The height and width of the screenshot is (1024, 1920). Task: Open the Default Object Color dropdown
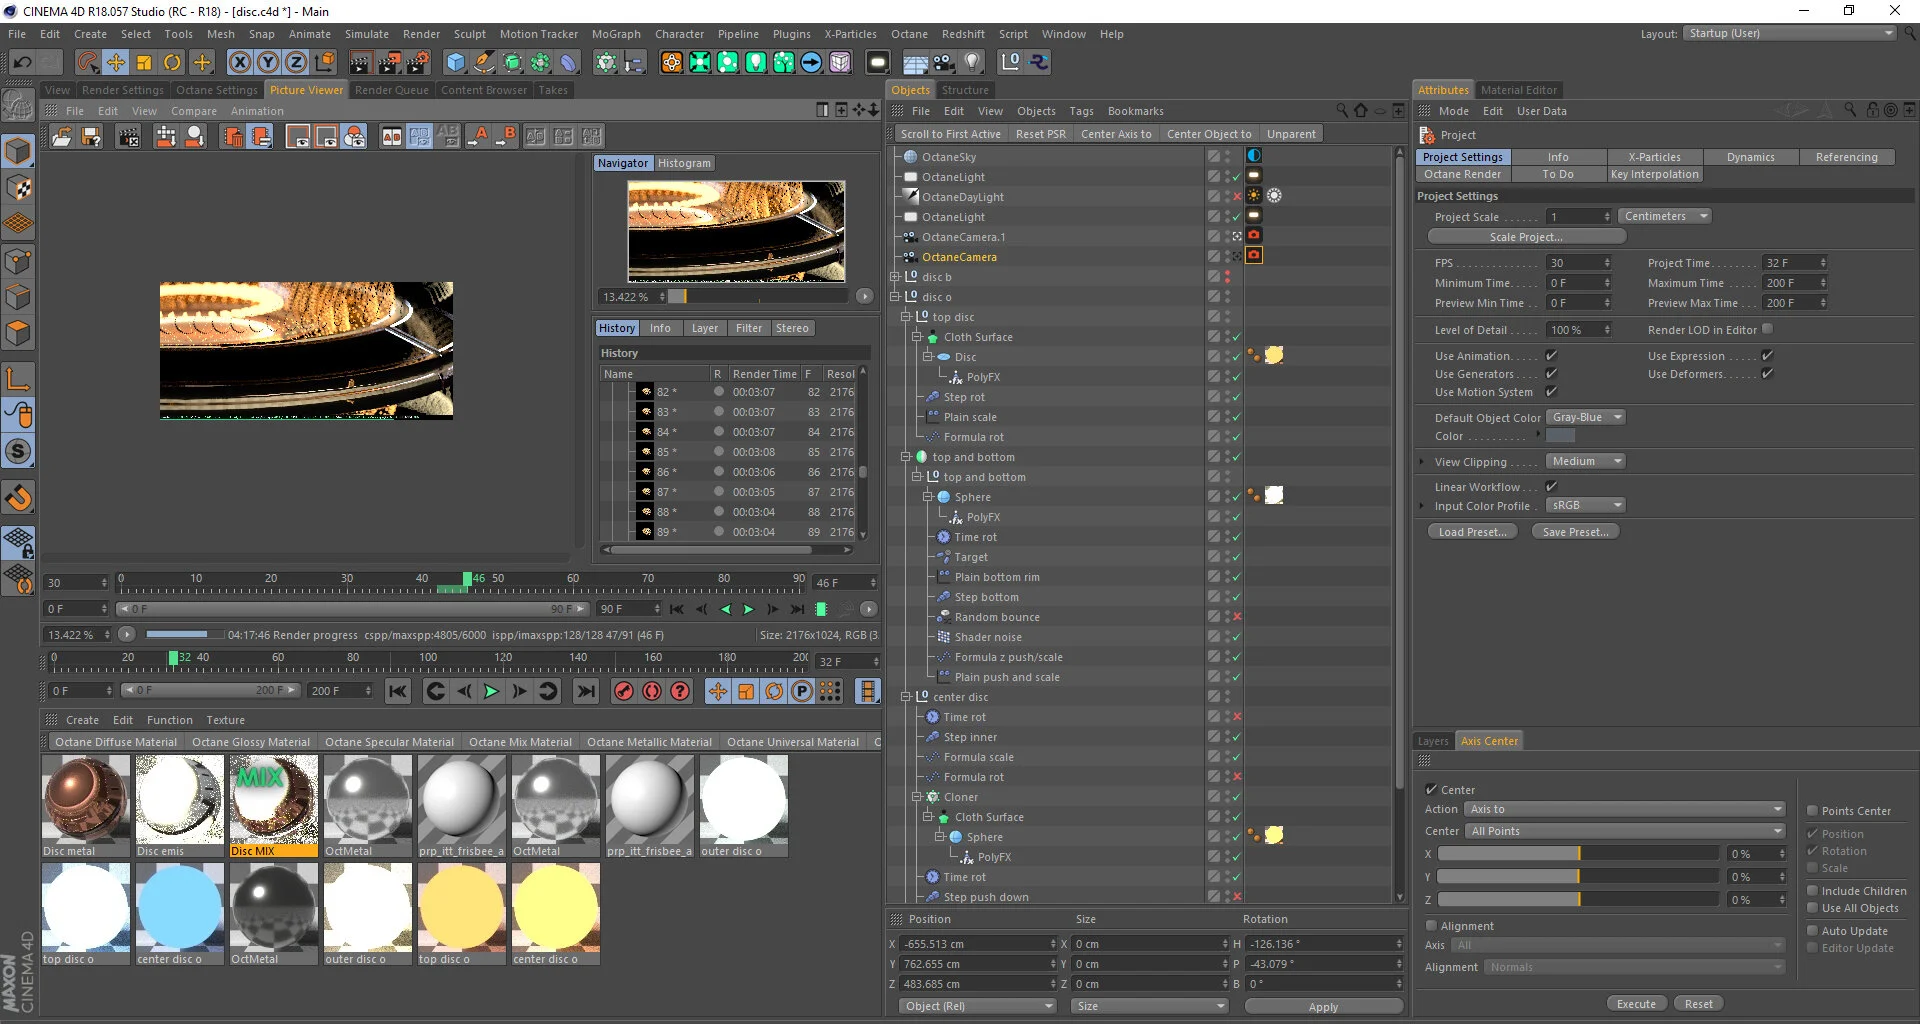point(1585,417)
